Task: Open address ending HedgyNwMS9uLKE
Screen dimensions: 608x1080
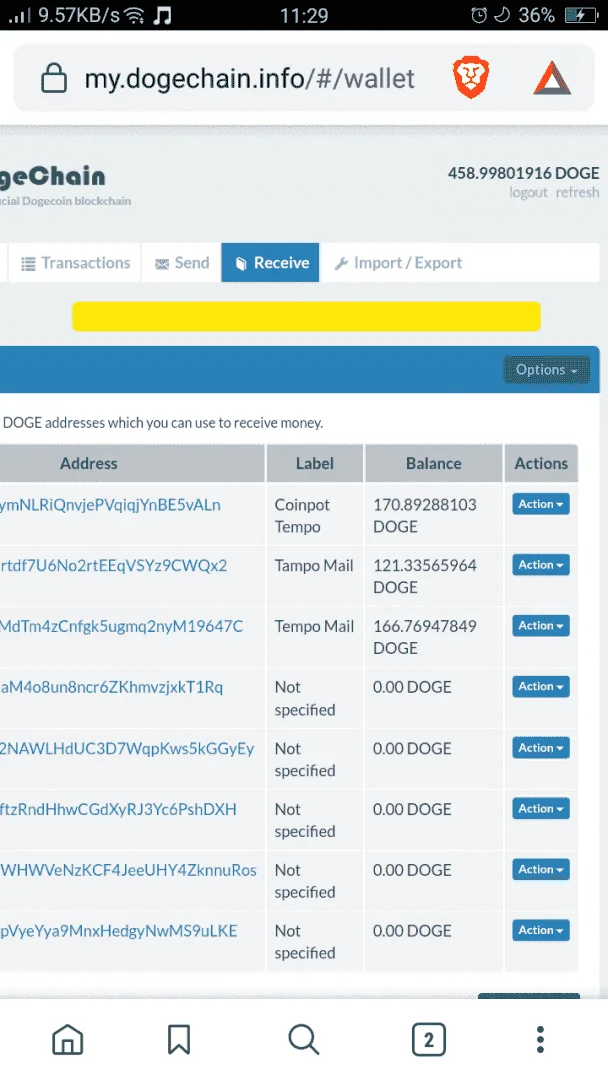Action: [x=118, y=931]
